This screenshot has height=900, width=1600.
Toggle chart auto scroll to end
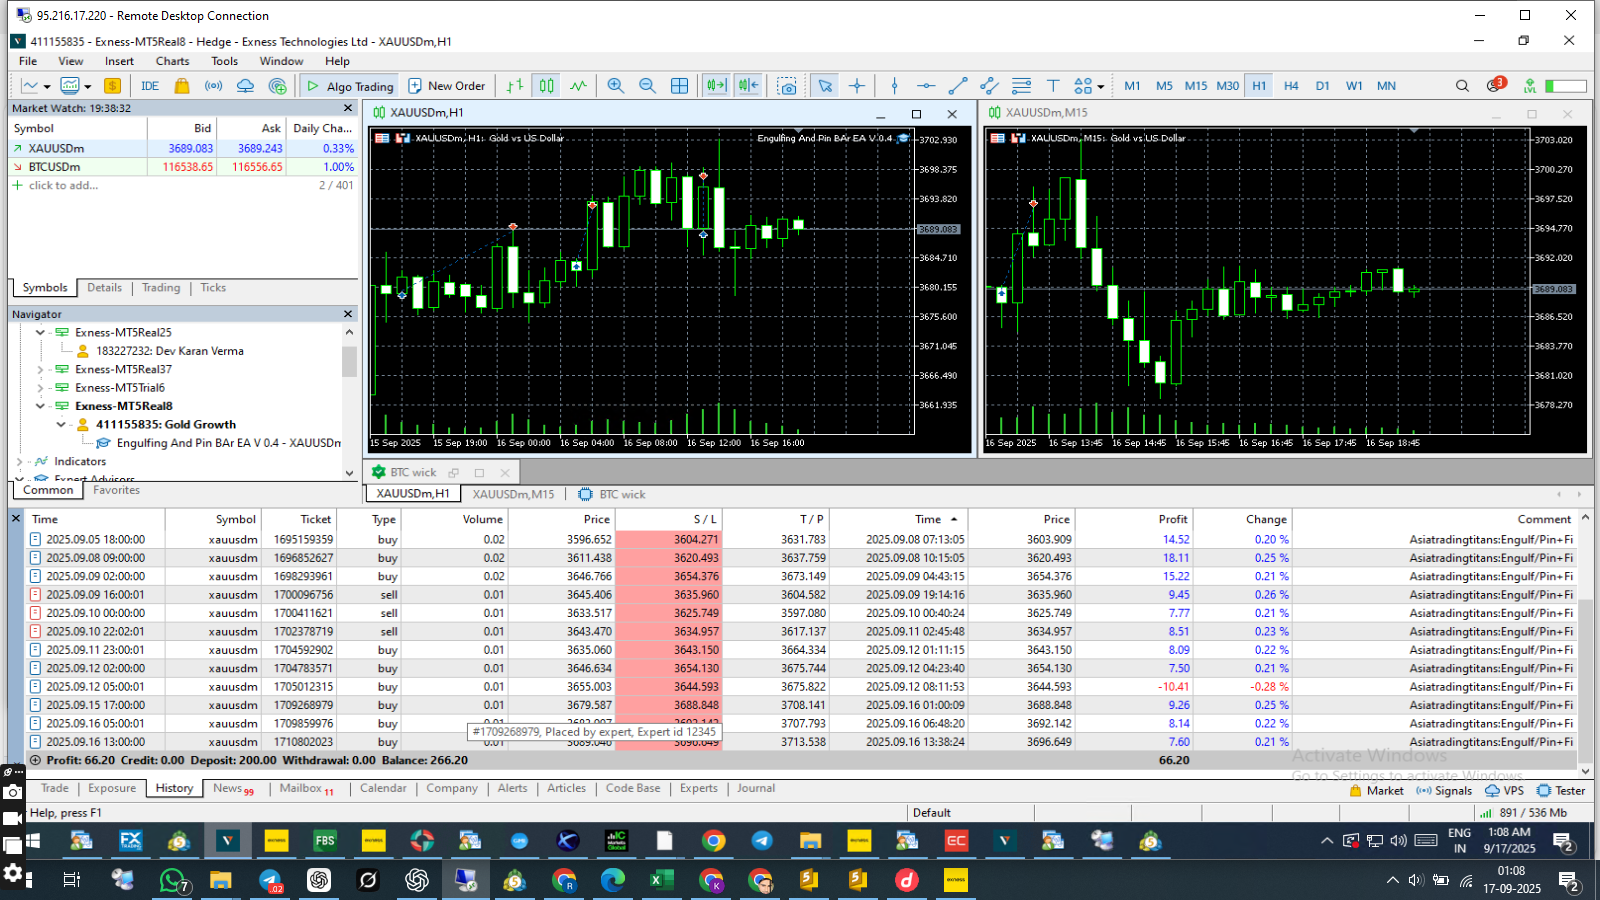pos(716,86)
